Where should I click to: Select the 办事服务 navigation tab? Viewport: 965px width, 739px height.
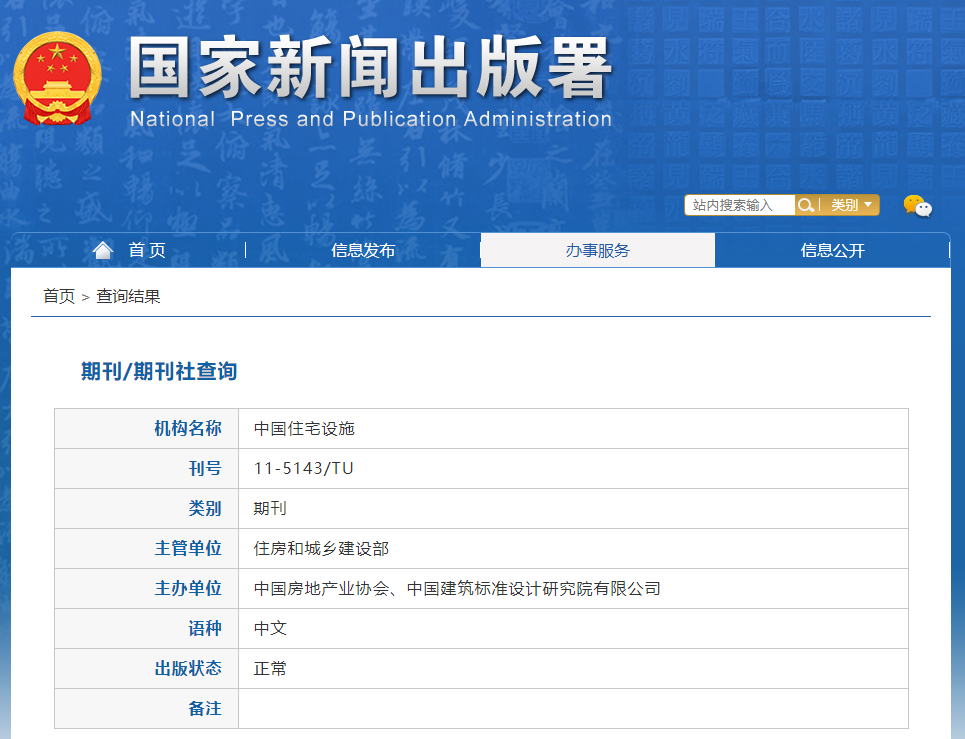tap(597, 251)
